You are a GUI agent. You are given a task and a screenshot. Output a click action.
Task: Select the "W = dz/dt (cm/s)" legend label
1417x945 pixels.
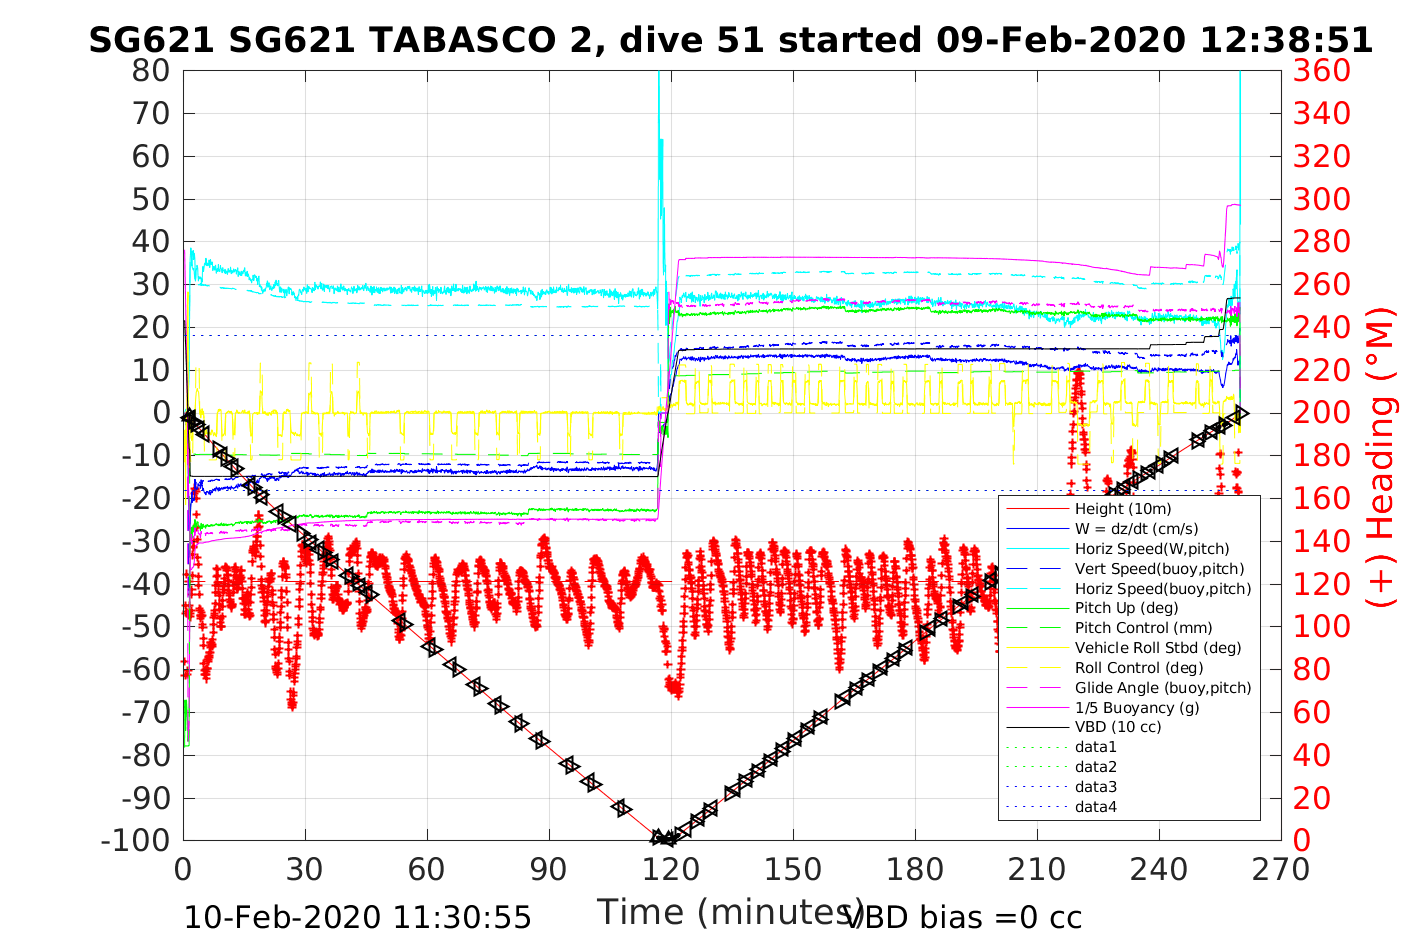tap(1136, 529)
